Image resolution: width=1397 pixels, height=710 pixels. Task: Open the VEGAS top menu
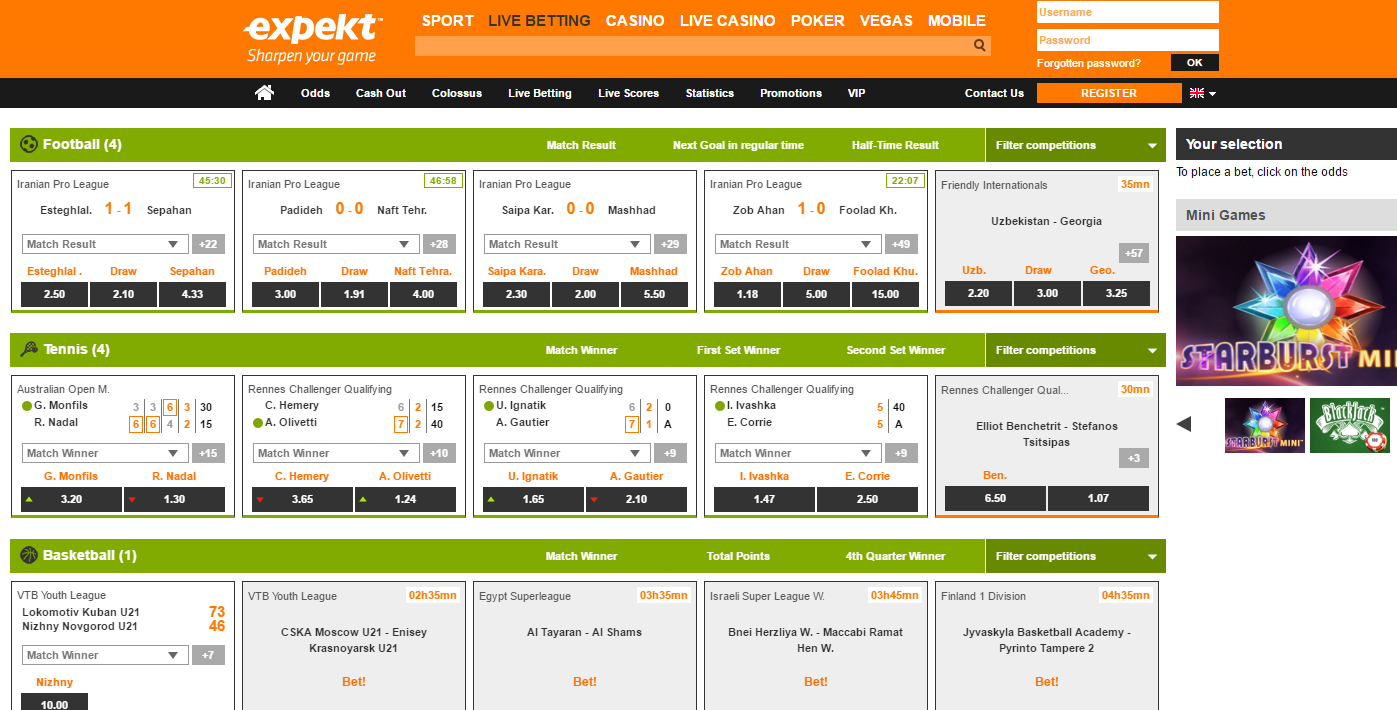tap(886, 21)
